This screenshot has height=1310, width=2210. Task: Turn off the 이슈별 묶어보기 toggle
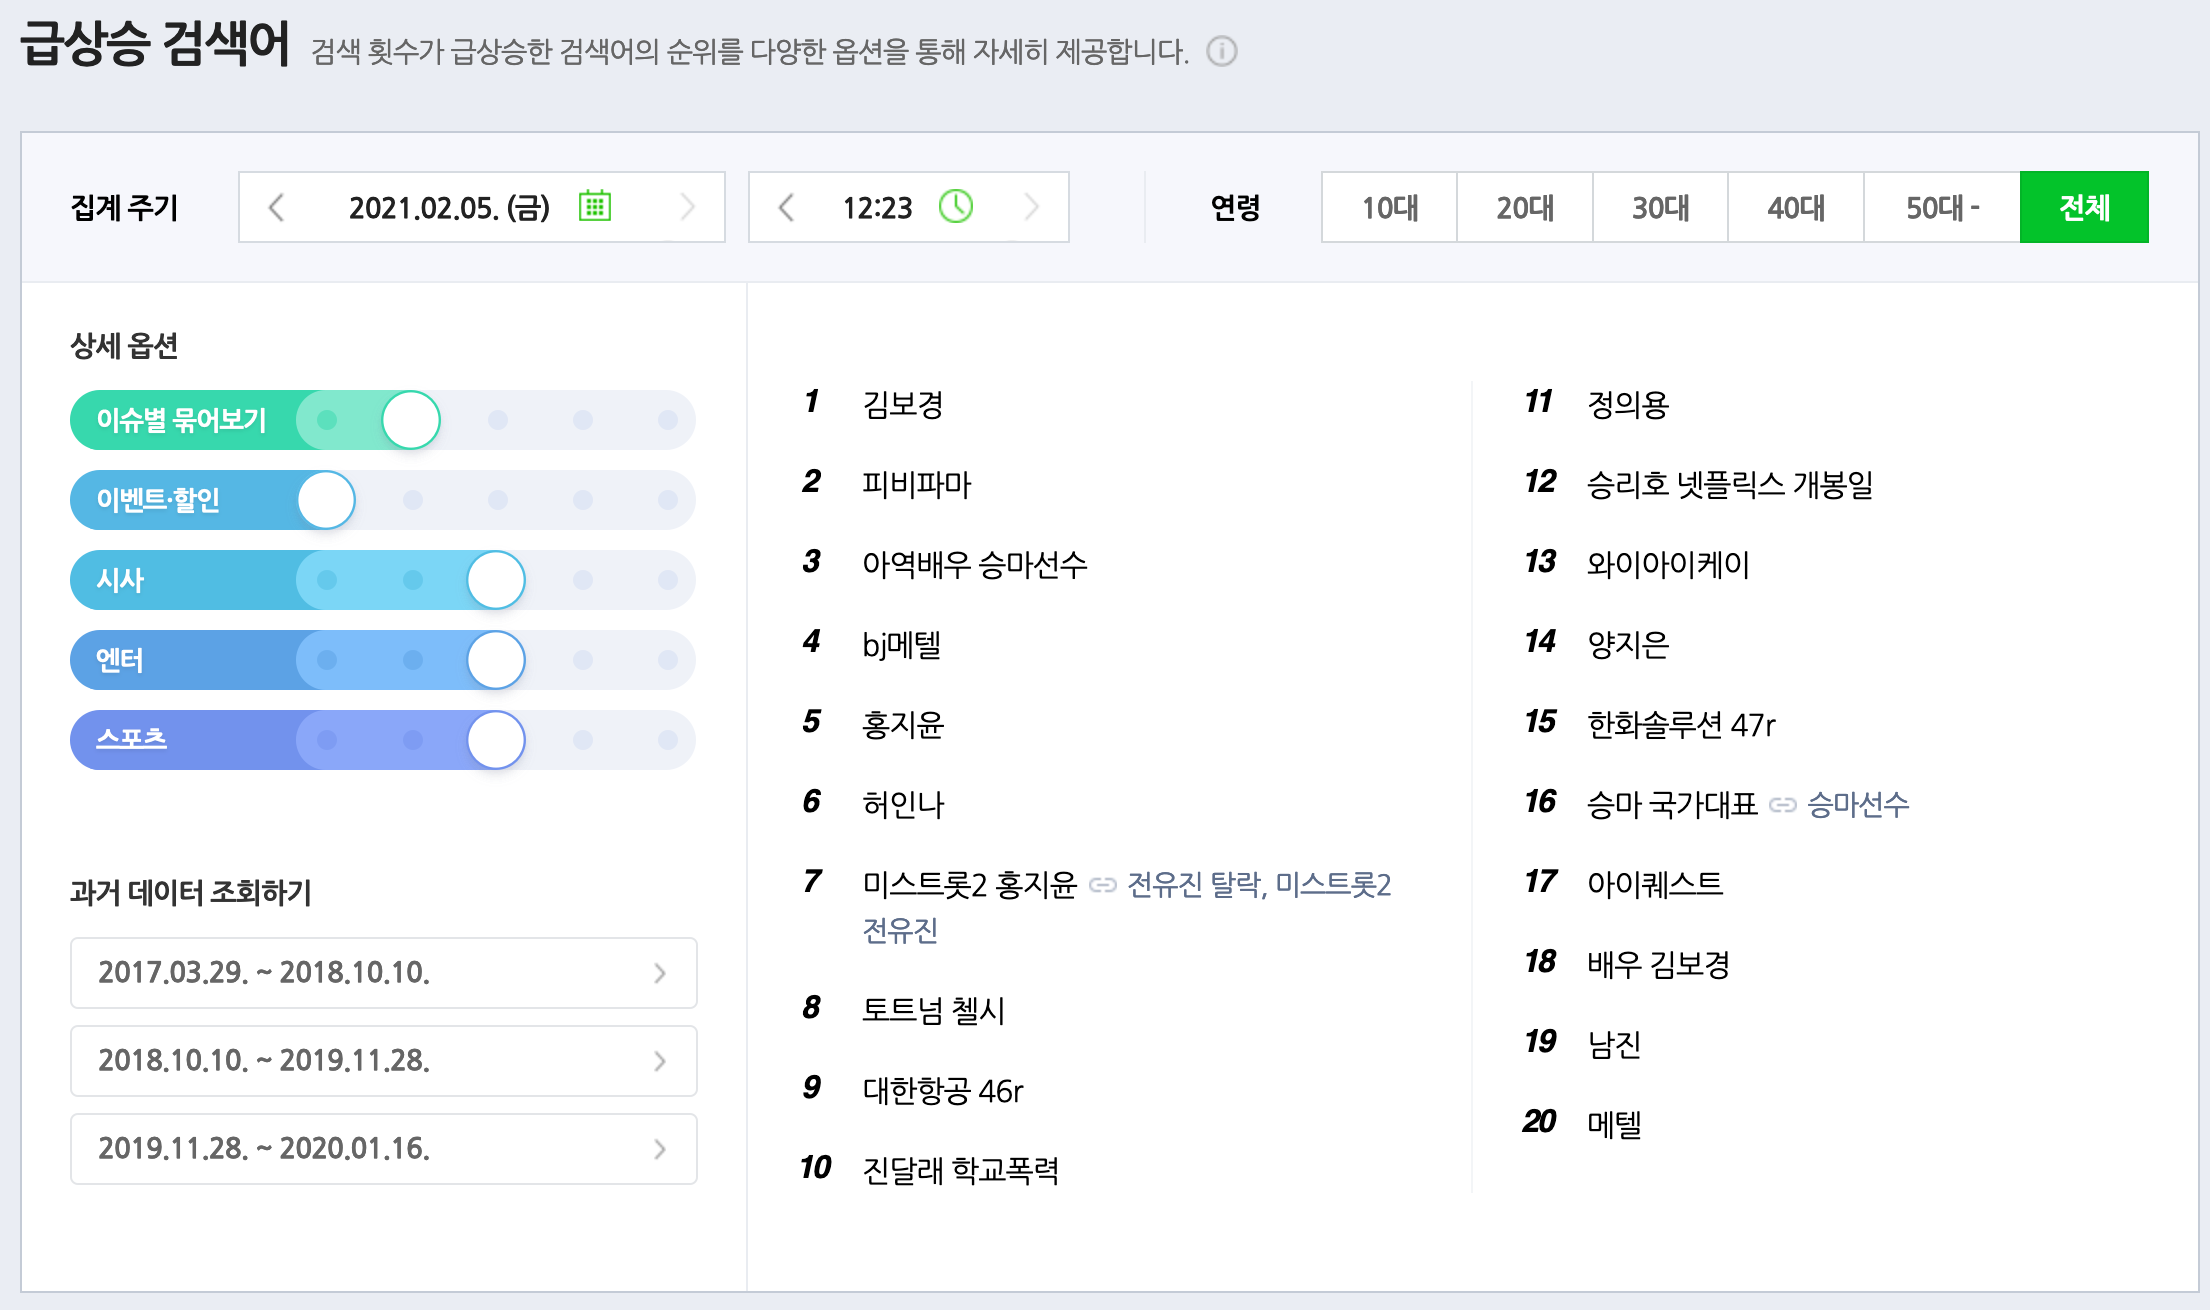[x=411, y=420]
